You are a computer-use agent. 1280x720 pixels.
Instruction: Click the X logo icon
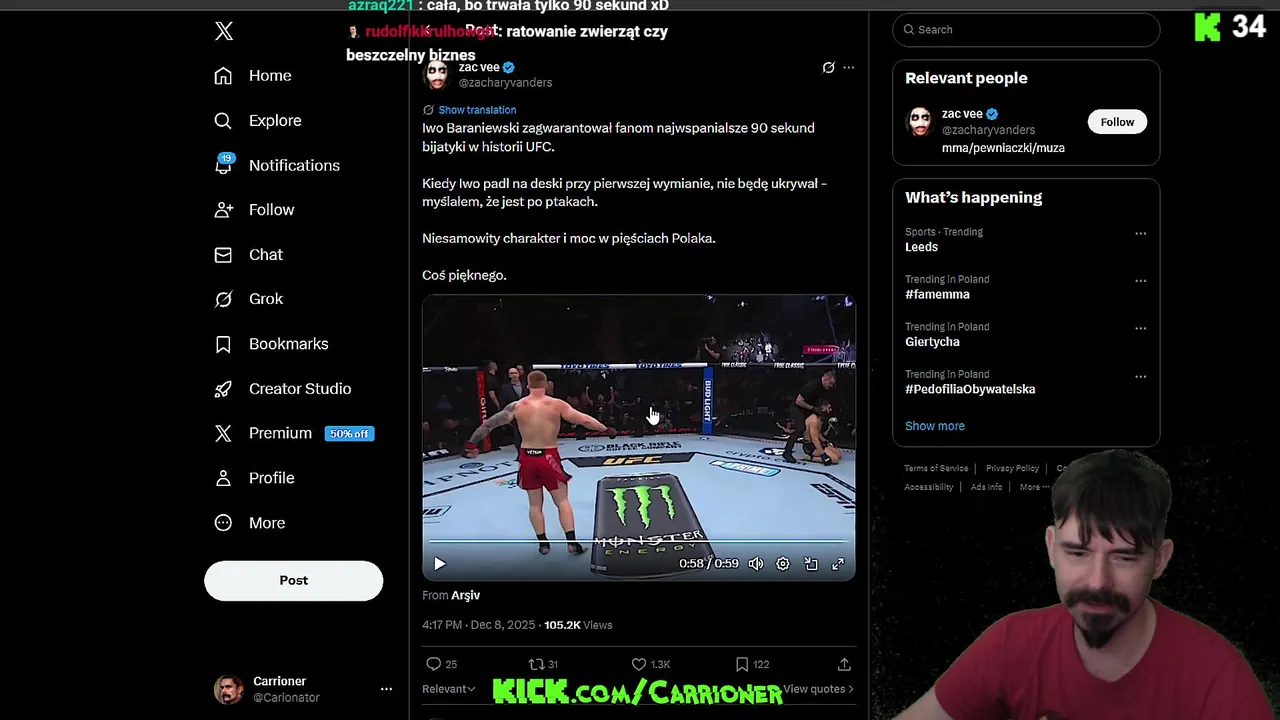[224, 31]
